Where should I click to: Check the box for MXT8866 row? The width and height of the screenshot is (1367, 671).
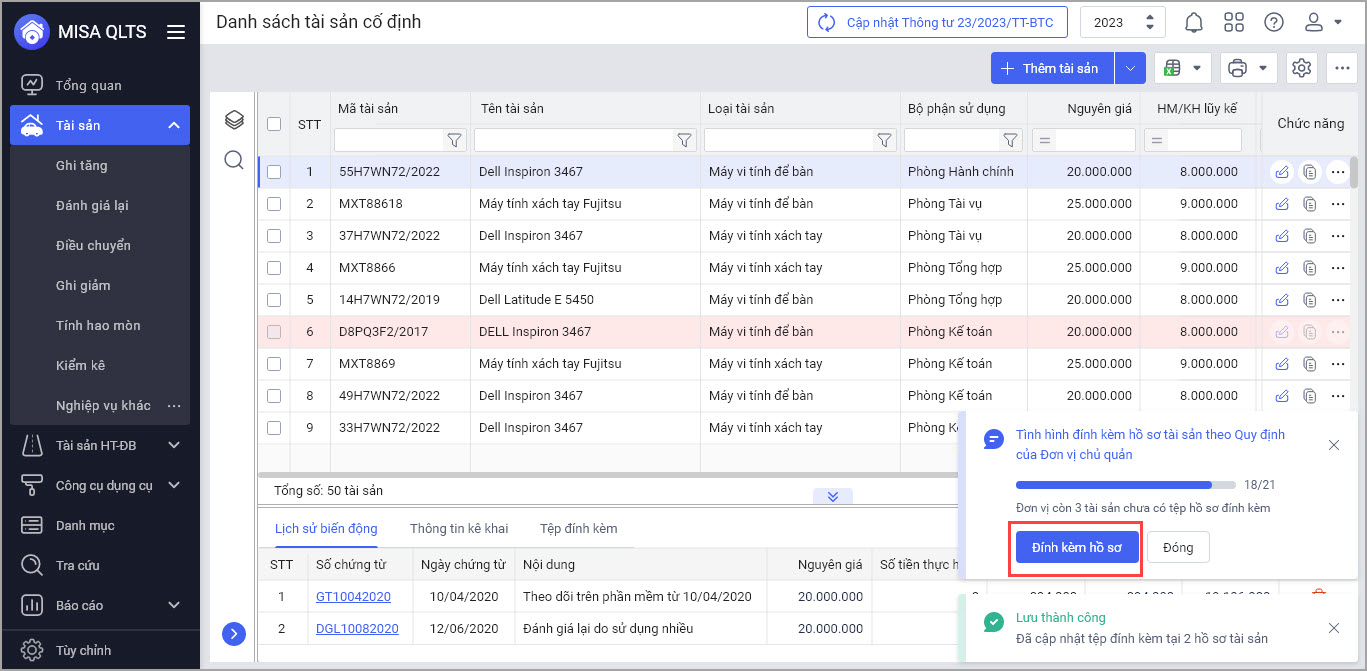[x=274, y=268]
